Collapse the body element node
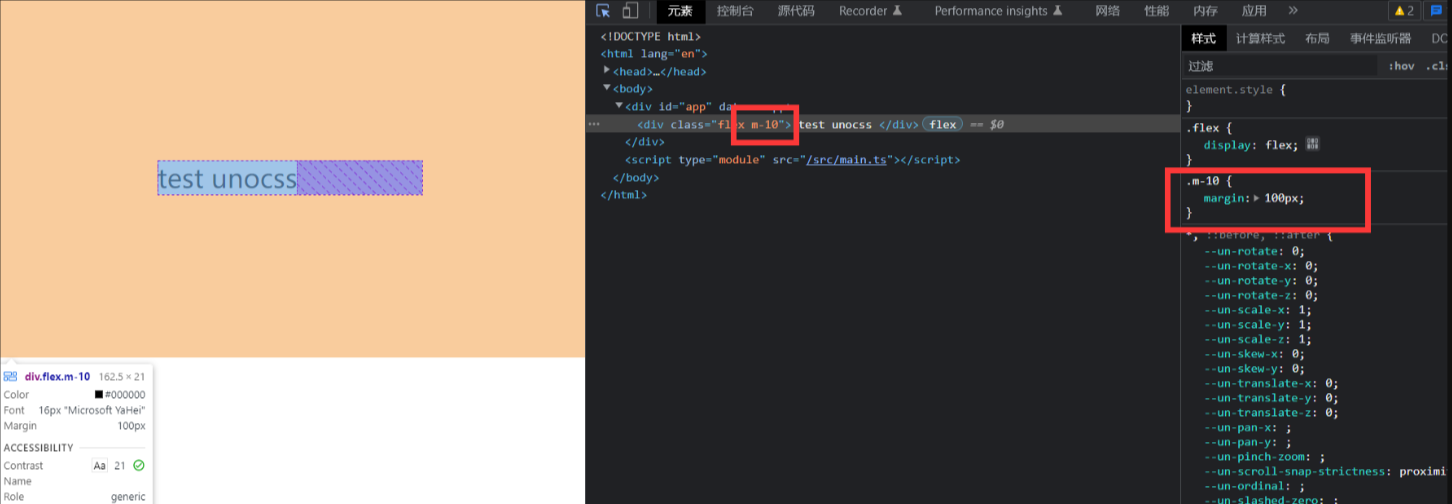Image resolution: width=1452 pixels, height=504 pixels. (607, 88)
